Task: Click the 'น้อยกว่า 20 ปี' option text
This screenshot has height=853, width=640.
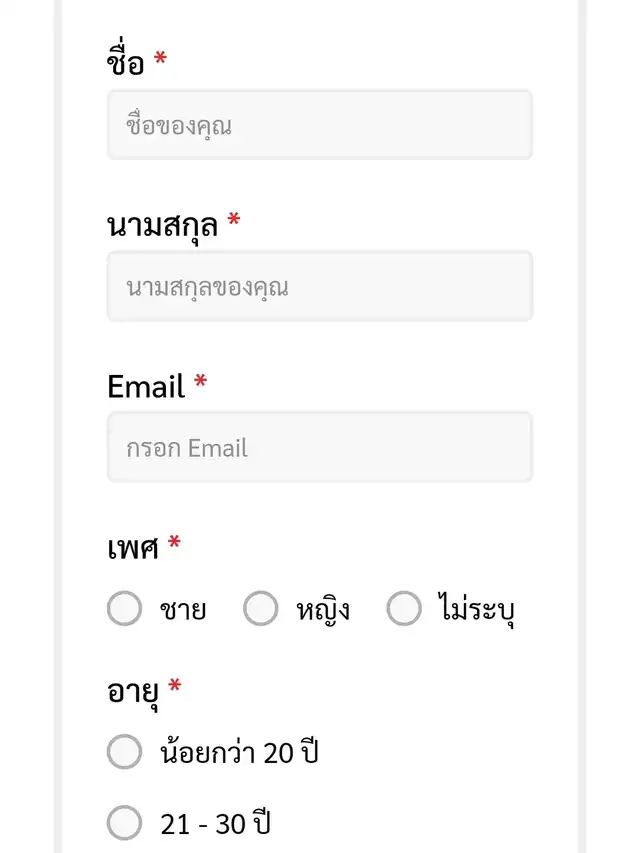Action: pos(239,752)
